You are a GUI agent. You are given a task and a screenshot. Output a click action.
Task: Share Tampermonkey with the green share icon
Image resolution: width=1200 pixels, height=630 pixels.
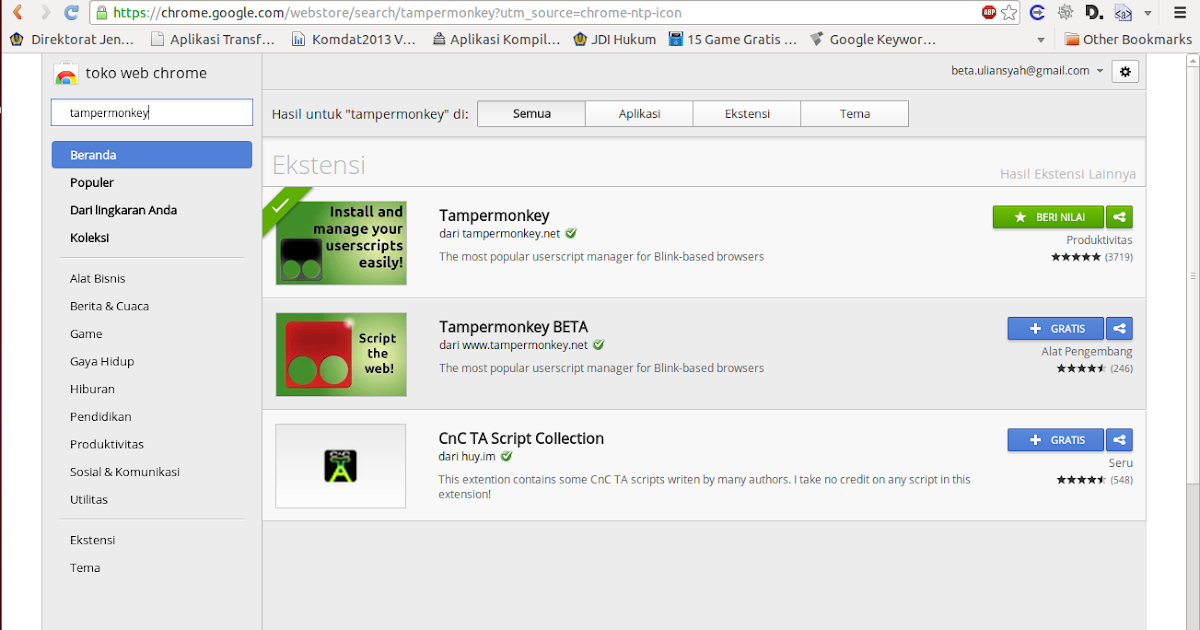coord(1120,217)
